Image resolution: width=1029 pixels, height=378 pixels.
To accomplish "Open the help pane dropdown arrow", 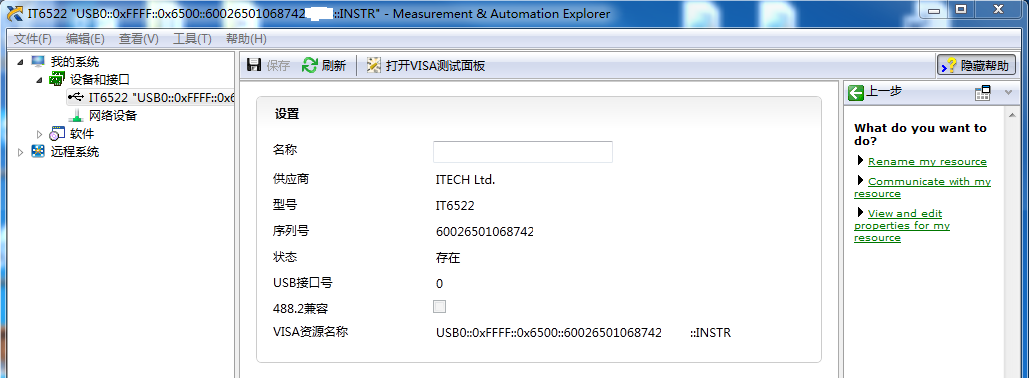I will tap(1009, 93).
